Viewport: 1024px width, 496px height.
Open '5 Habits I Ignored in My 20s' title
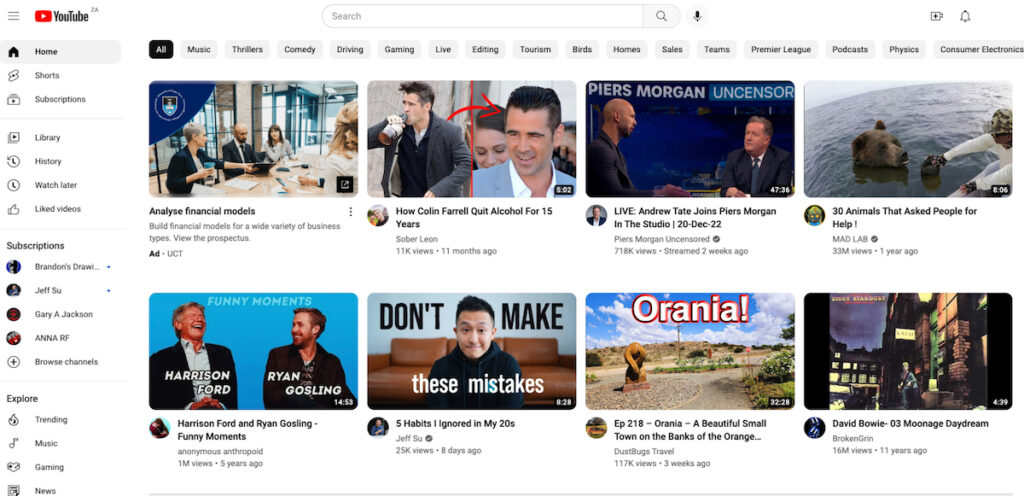click(455, 424)
